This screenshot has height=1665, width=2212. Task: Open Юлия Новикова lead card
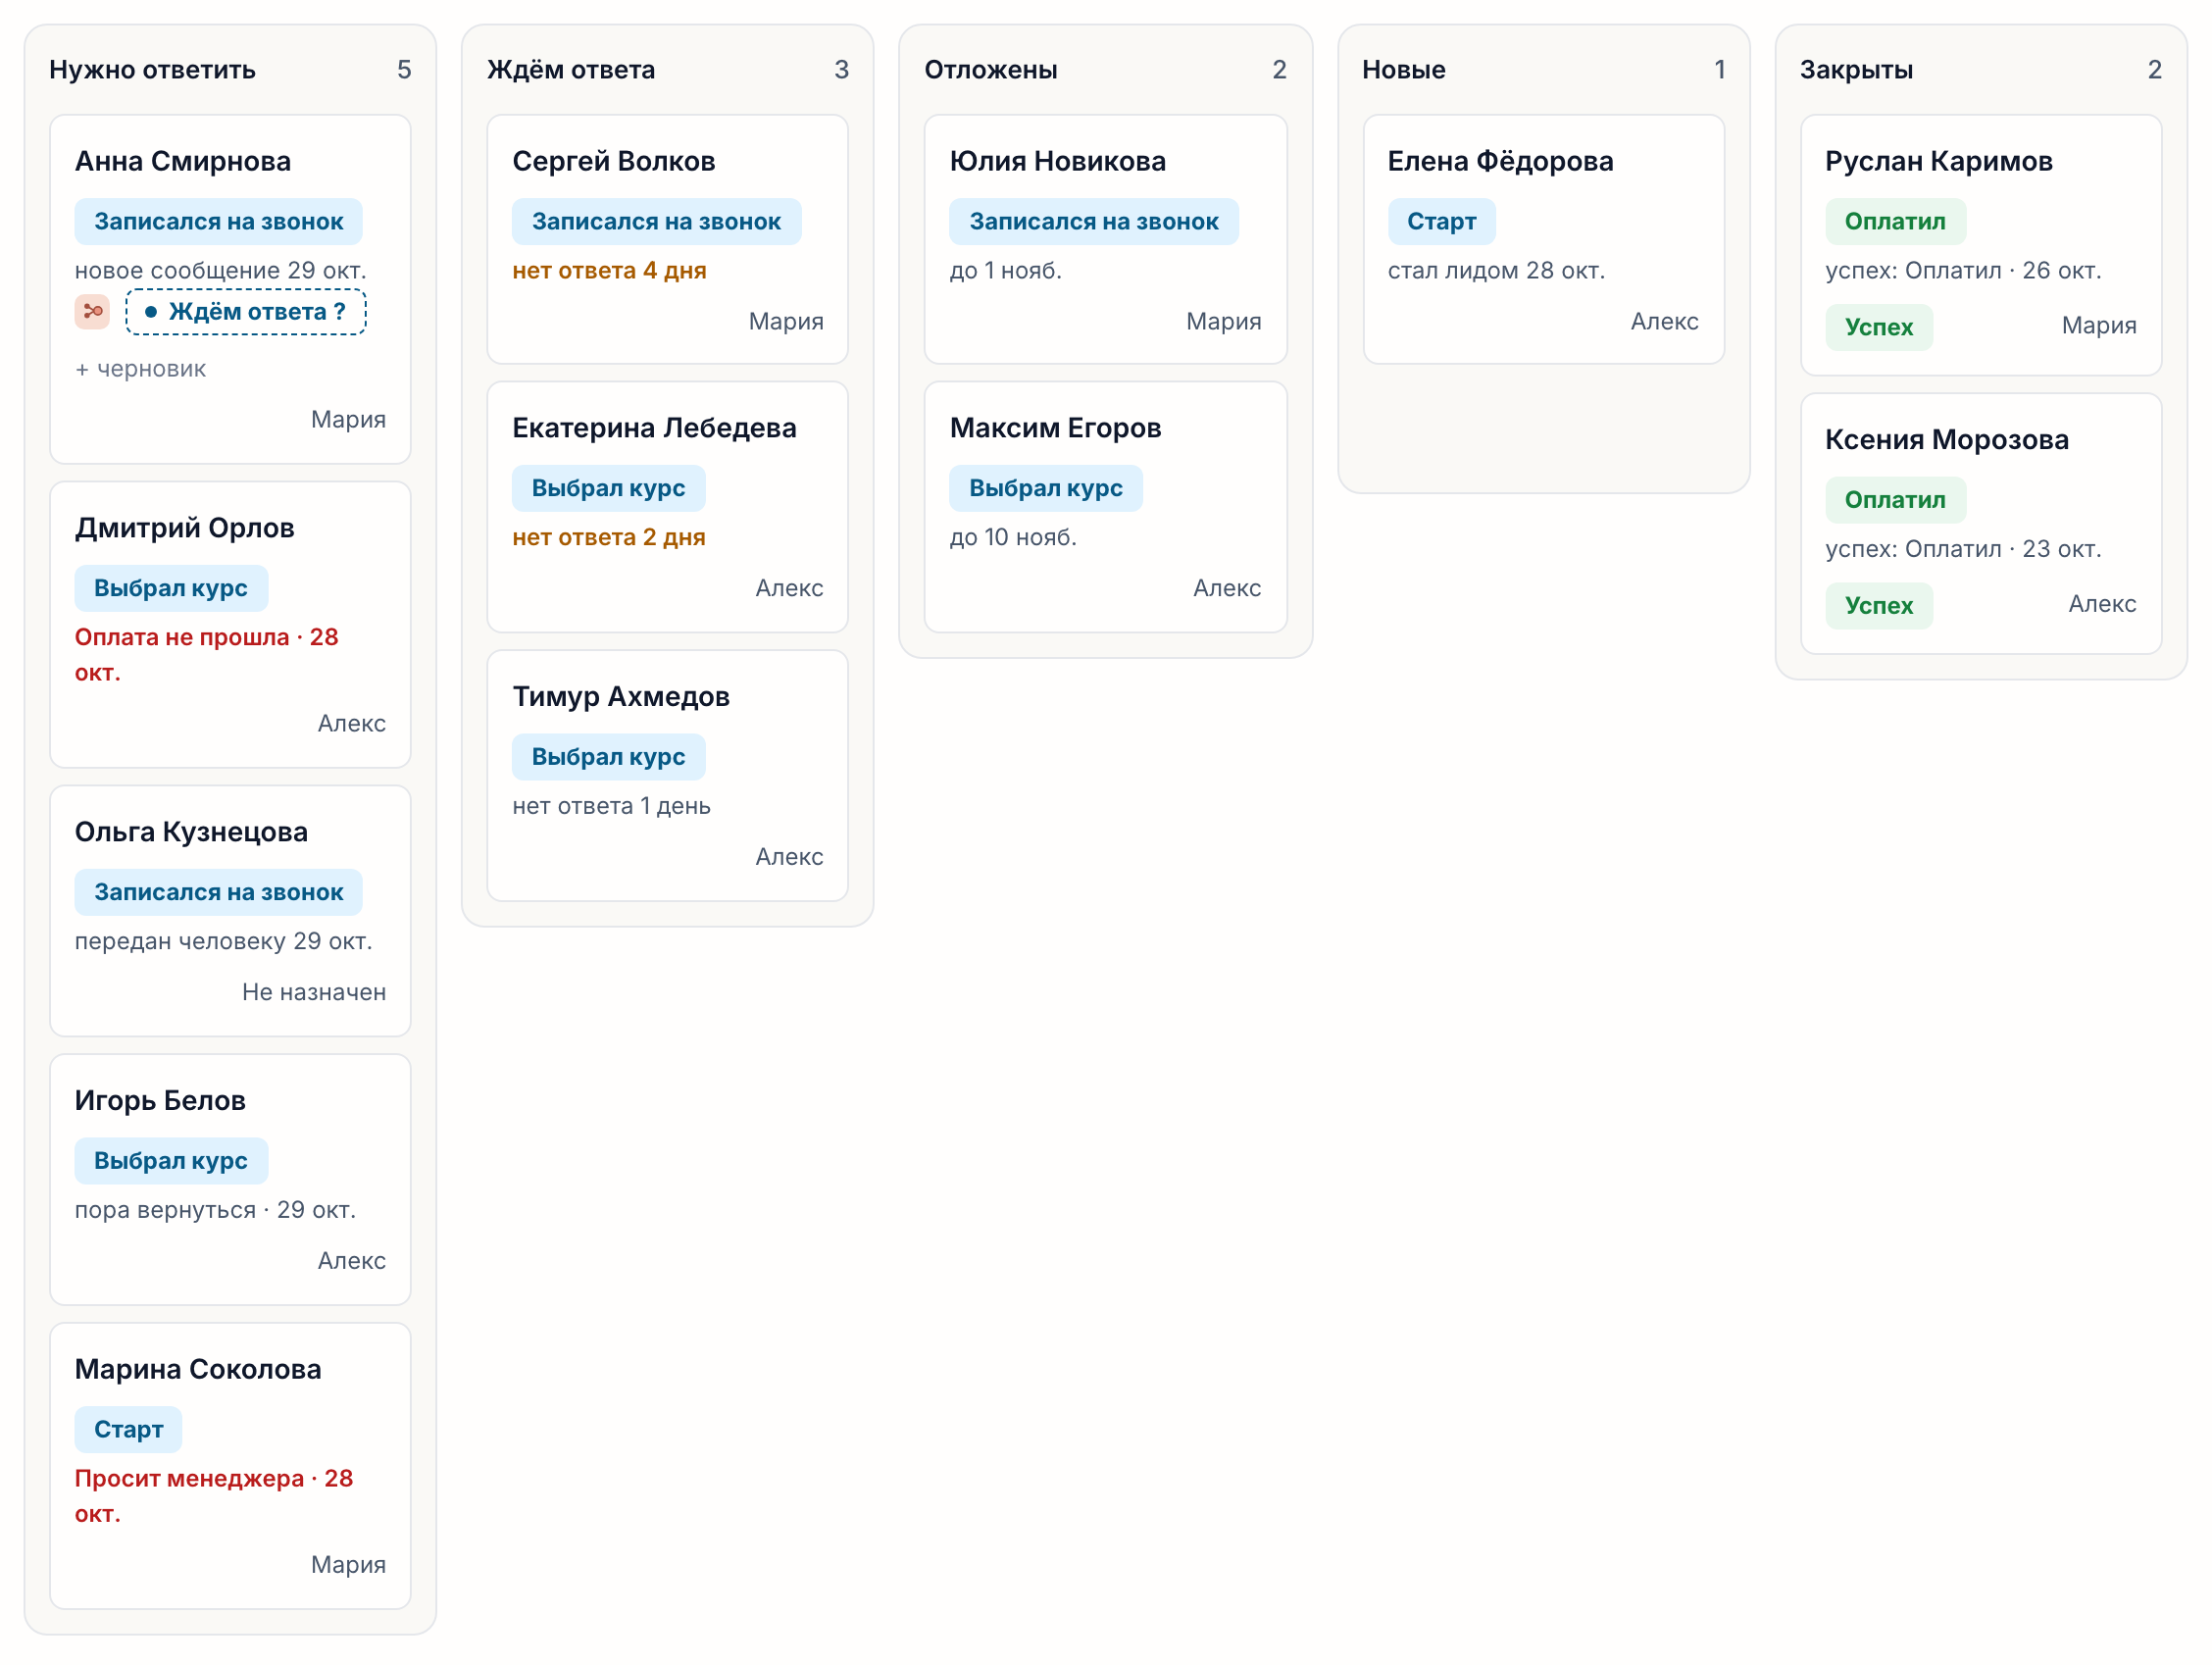click(x=1106, y=239)
